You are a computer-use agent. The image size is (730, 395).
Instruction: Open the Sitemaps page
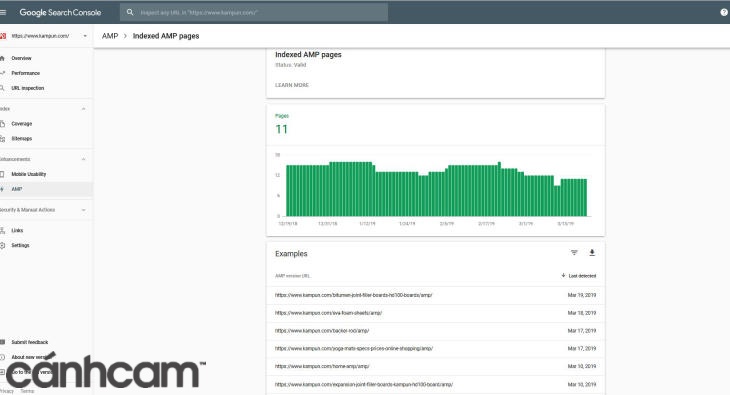[x=21, y=139]
